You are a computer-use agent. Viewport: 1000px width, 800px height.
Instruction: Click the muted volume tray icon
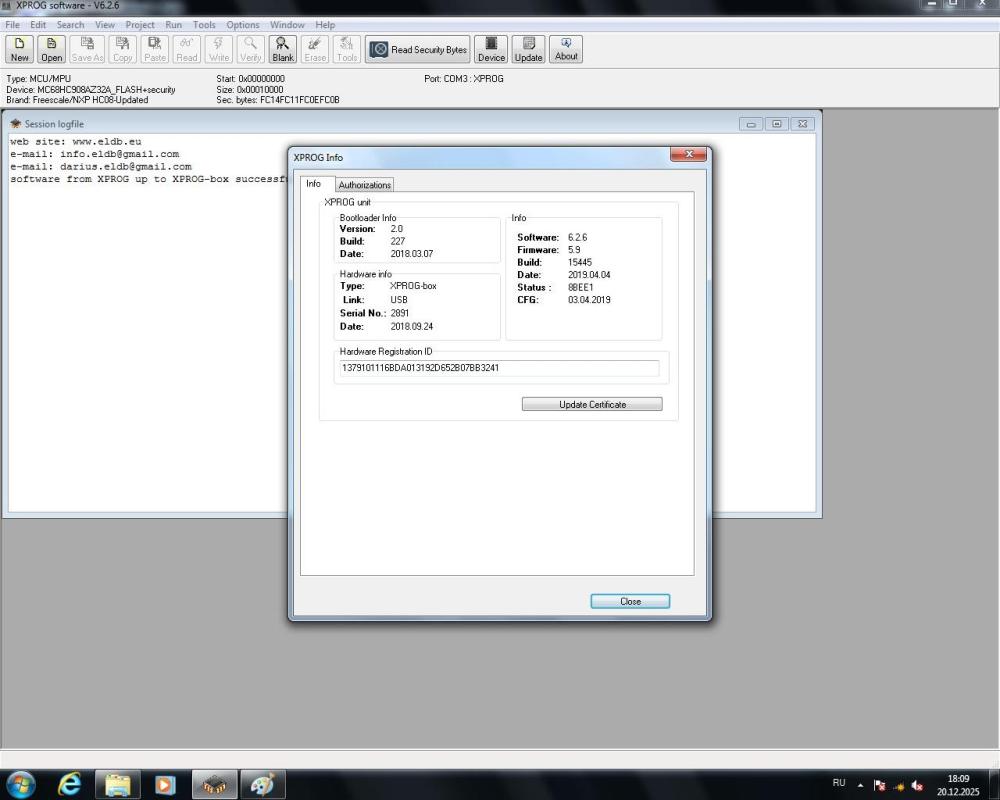coord(918,785)
